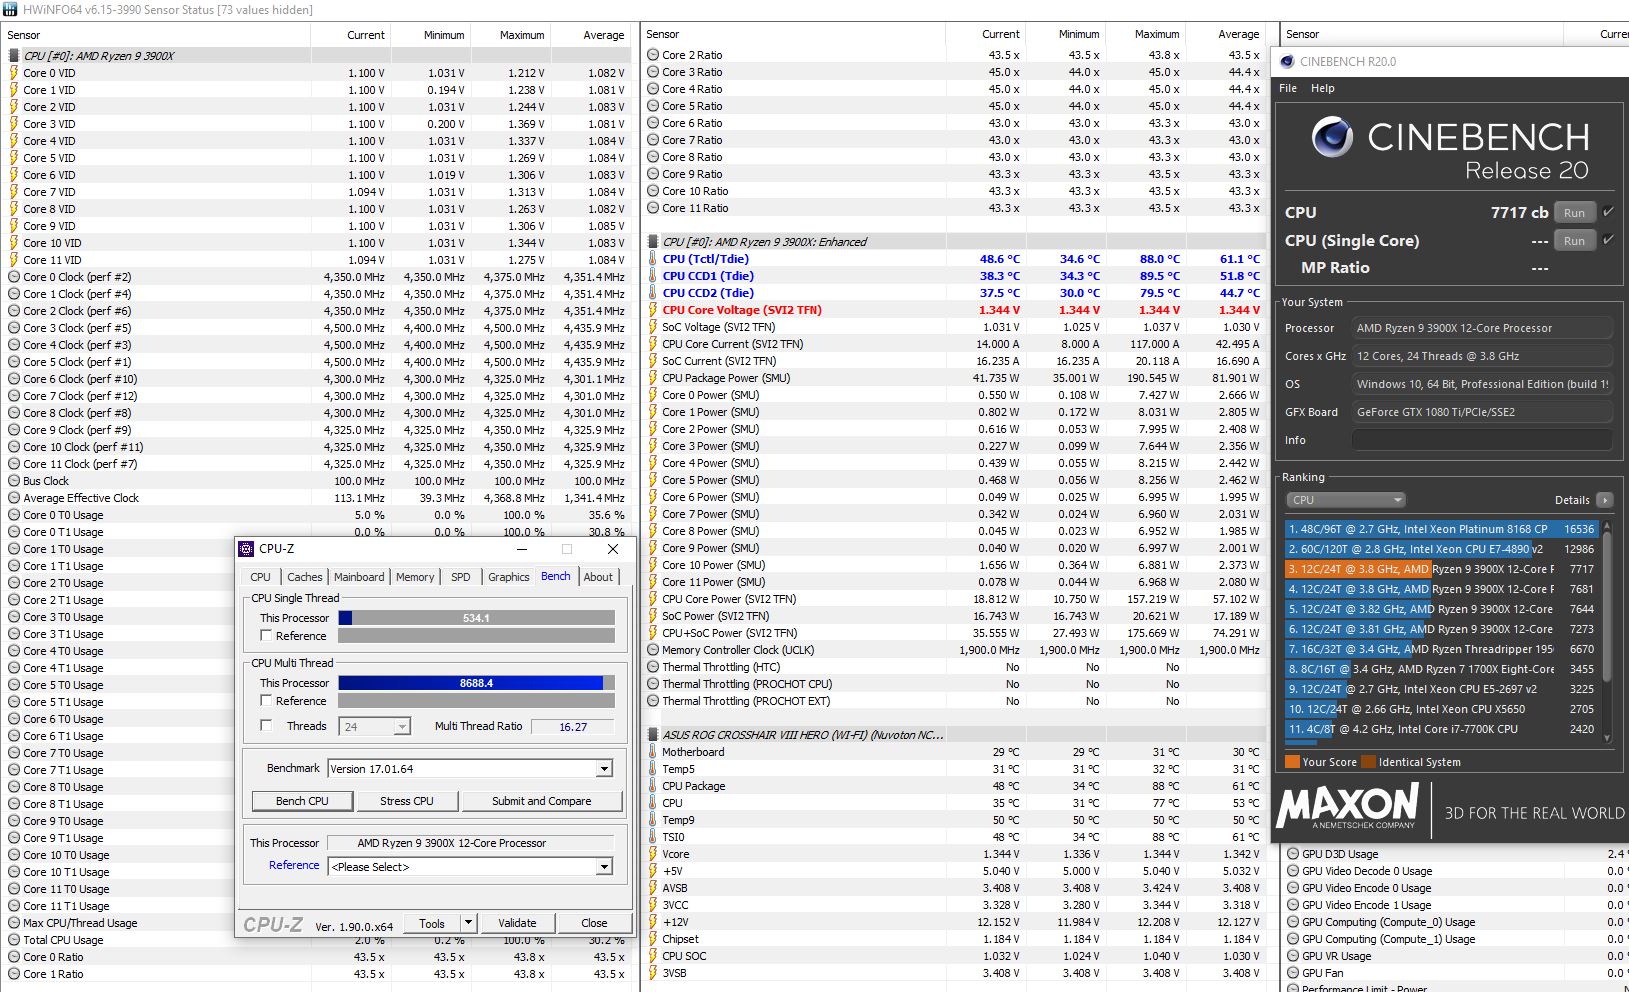This screenshot has height=992, width=1629.
Task: Click the single thread score bar showing 534.1
Action: point(476,618)
